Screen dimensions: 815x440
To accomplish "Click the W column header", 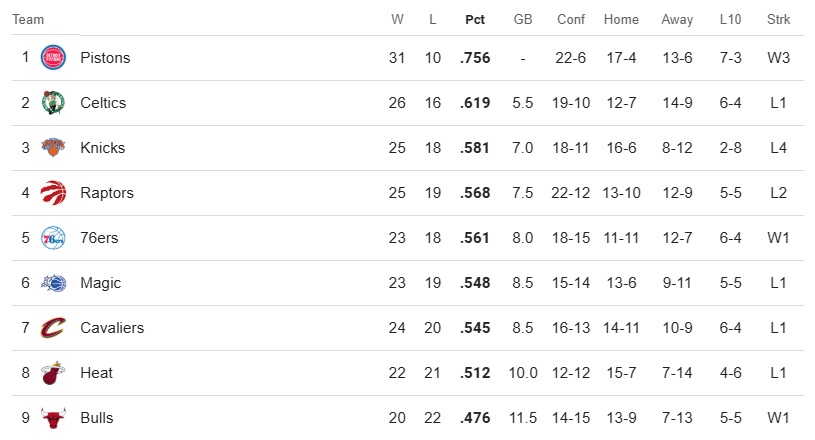I will pos(397,19).
